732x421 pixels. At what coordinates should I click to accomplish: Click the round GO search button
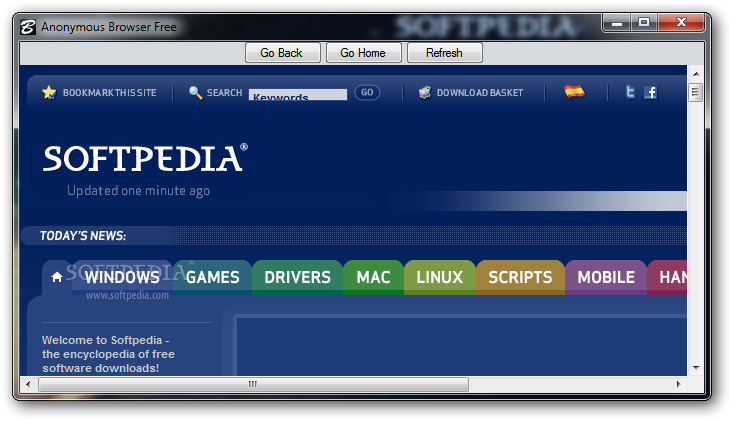[x=367, y=92]
